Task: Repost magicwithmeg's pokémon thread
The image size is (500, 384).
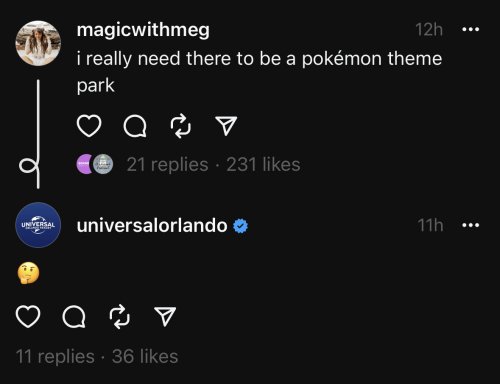Action: 181,126
